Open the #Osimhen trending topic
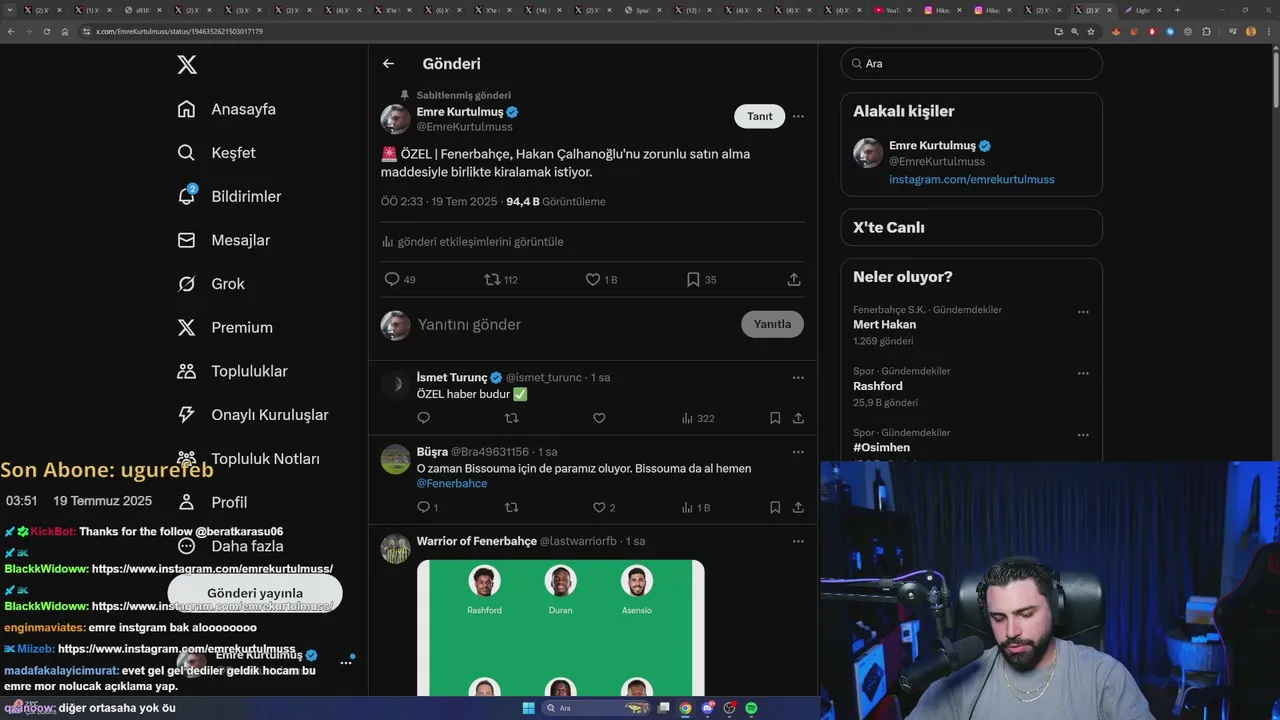1280x720 pixels. pos(881,448)
